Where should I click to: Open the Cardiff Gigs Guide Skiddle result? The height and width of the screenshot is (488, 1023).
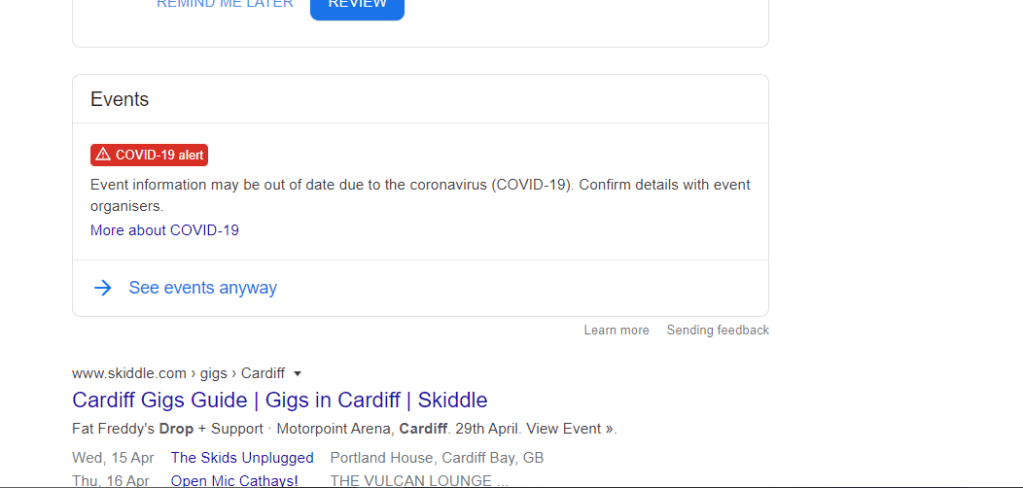[x=279, y=400]
